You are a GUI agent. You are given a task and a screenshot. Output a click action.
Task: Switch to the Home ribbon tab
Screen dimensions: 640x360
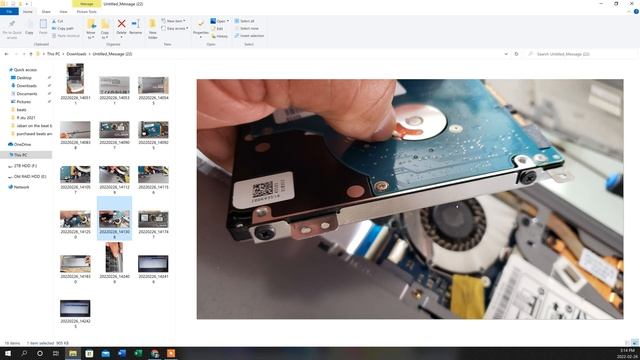coord(28,12)
